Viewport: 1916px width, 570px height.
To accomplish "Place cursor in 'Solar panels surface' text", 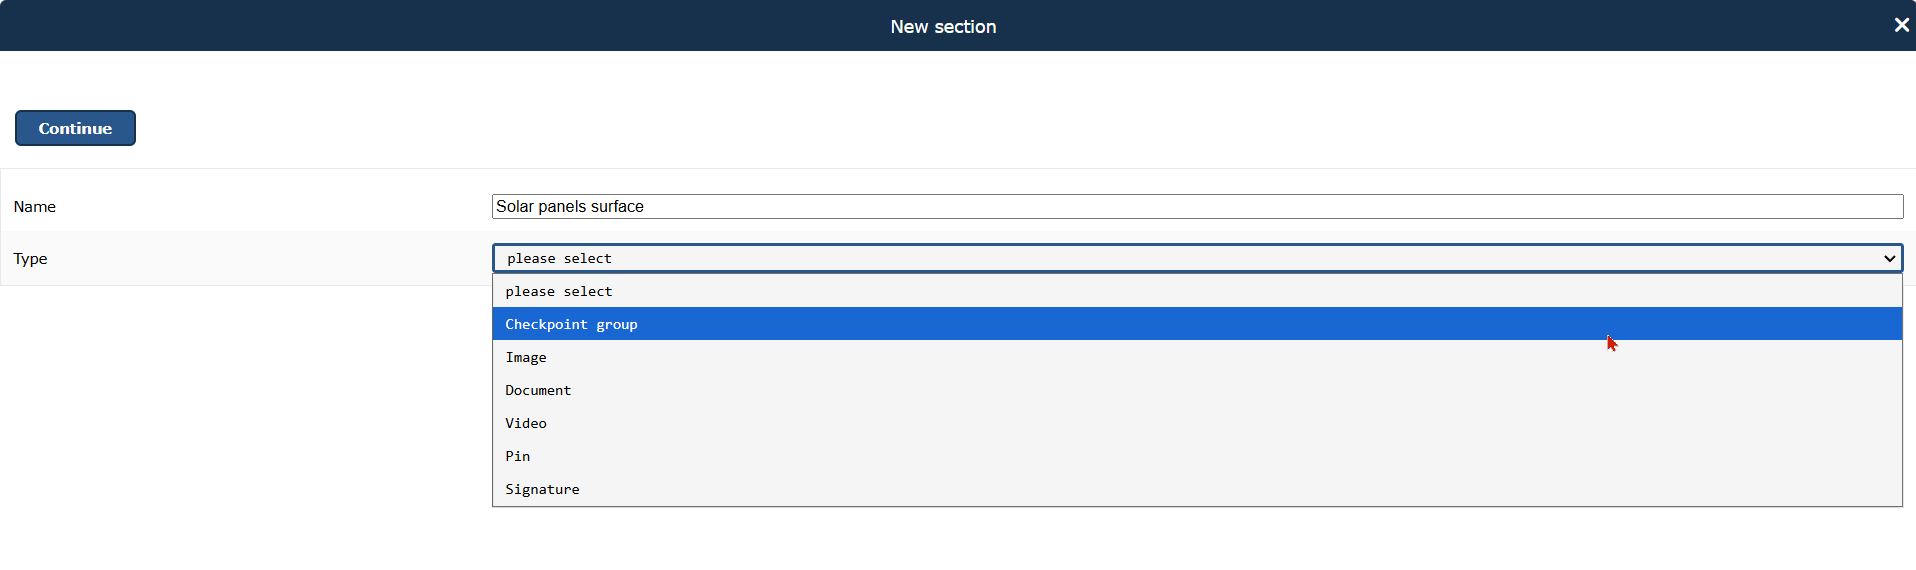I will [570, 206].
